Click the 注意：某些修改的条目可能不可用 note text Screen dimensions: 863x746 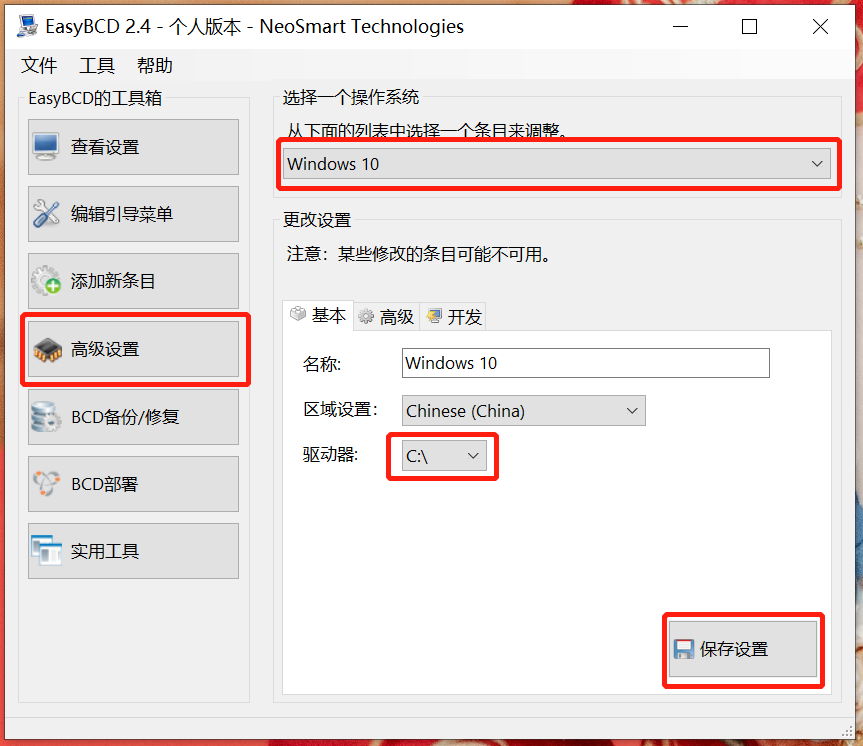pos(418,254)
